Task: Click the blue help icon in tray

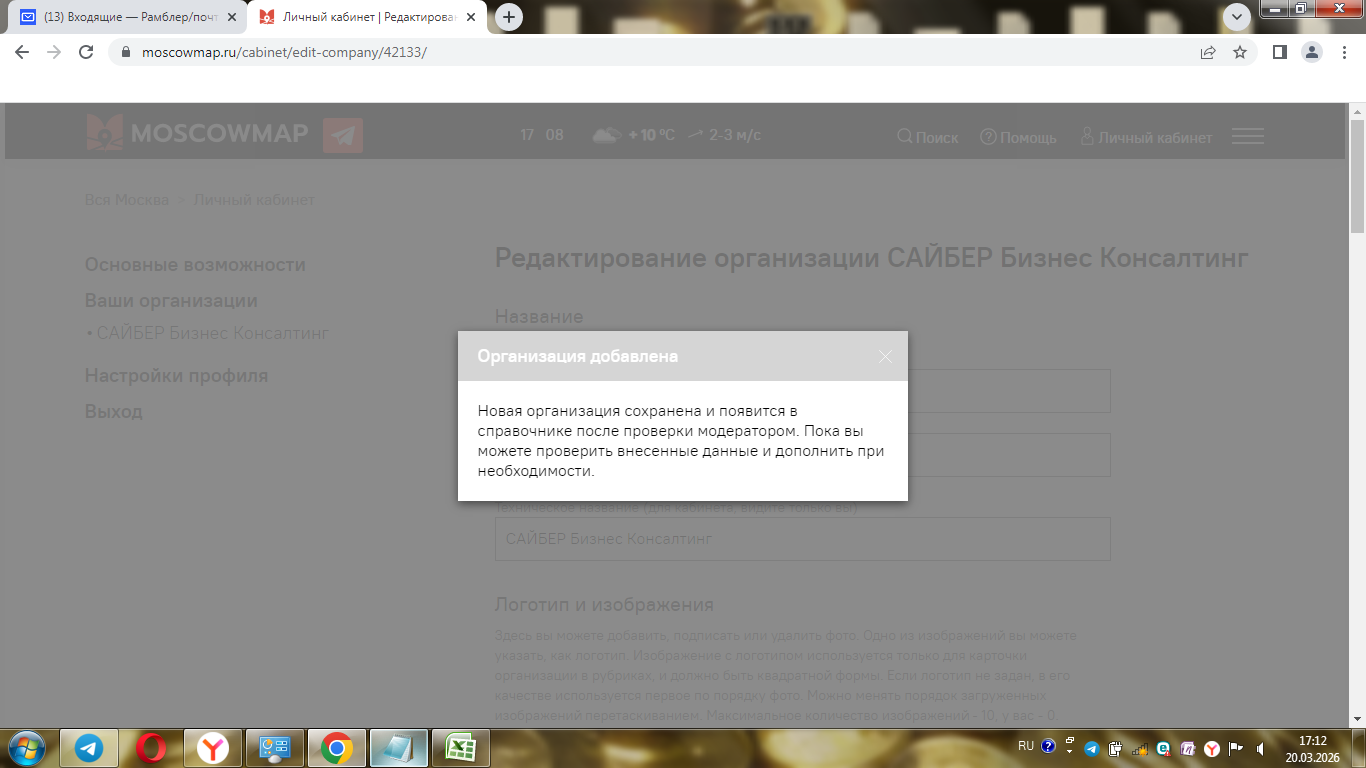Action: [x=1048, y=746]
